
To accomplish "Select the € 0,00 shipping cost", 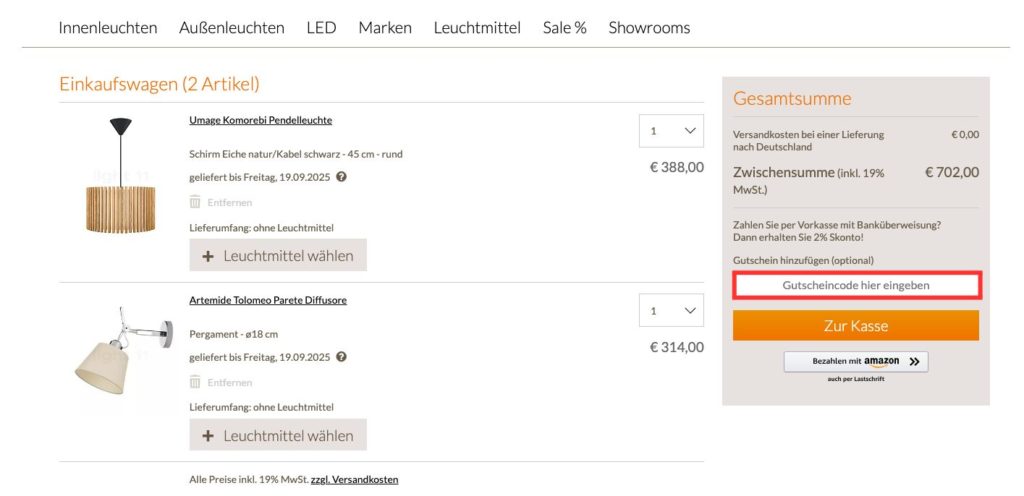I will (965, 134).
